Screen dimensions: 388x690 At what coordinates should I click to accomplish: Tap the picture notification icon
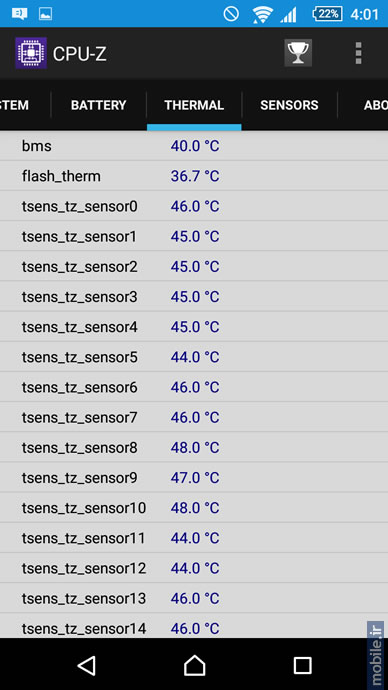pyautogui.click(x=45, y=14)
